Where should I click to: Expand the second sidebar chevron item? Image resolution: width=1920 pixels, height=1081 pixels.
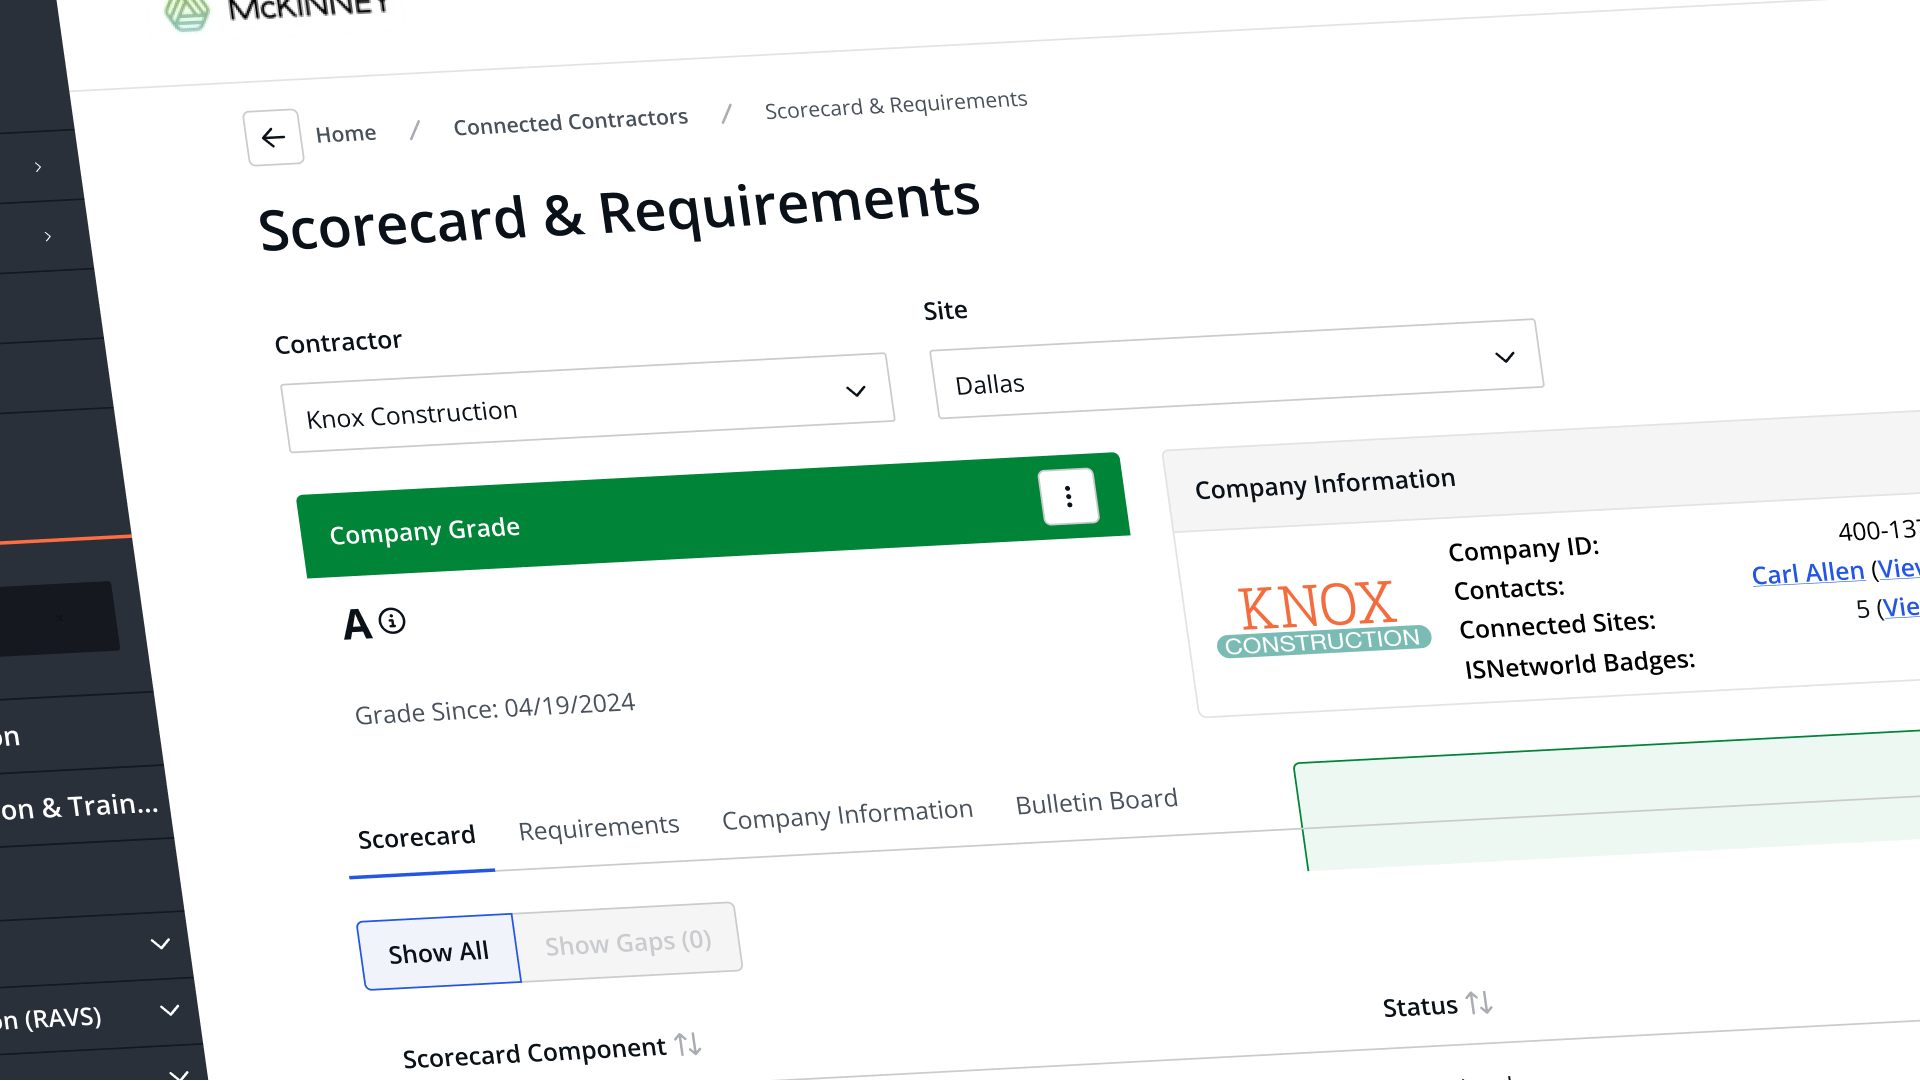coord(47,237)
